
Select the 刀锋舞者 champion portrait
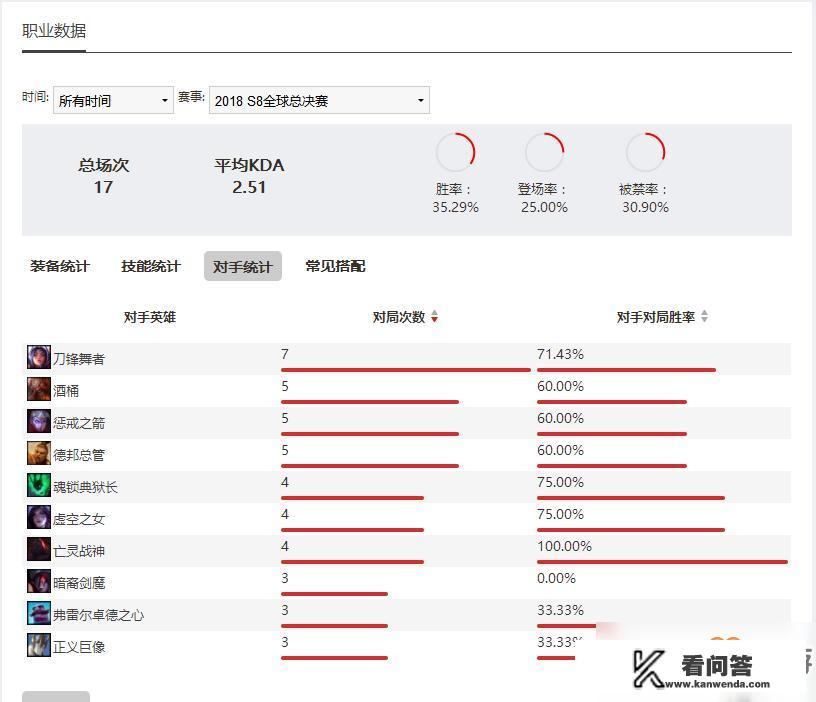point(37,356)
